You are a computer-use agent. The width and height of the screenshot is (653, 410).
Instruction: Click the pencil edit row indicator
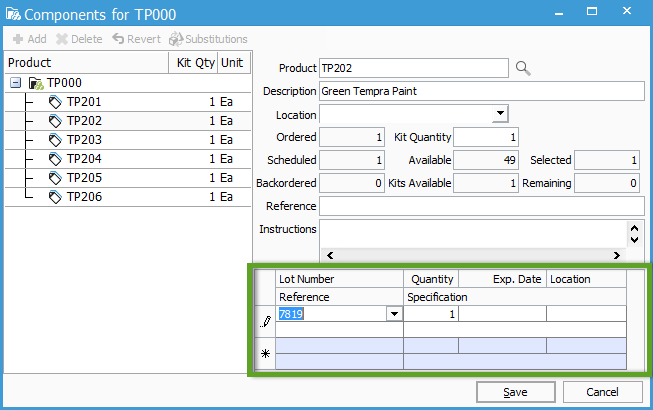(265, 321)
